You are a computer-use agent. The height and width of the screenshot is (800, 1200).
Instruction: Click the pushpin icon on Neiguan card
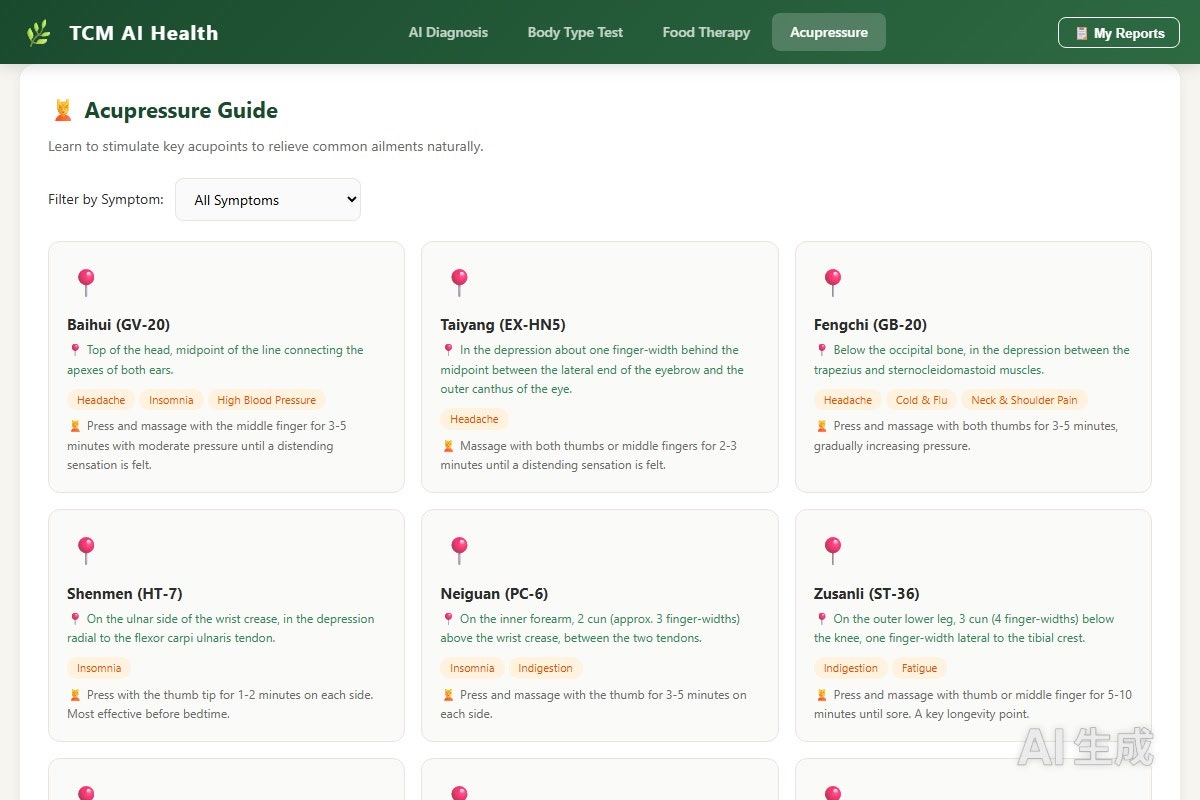[x=459, y=550]
